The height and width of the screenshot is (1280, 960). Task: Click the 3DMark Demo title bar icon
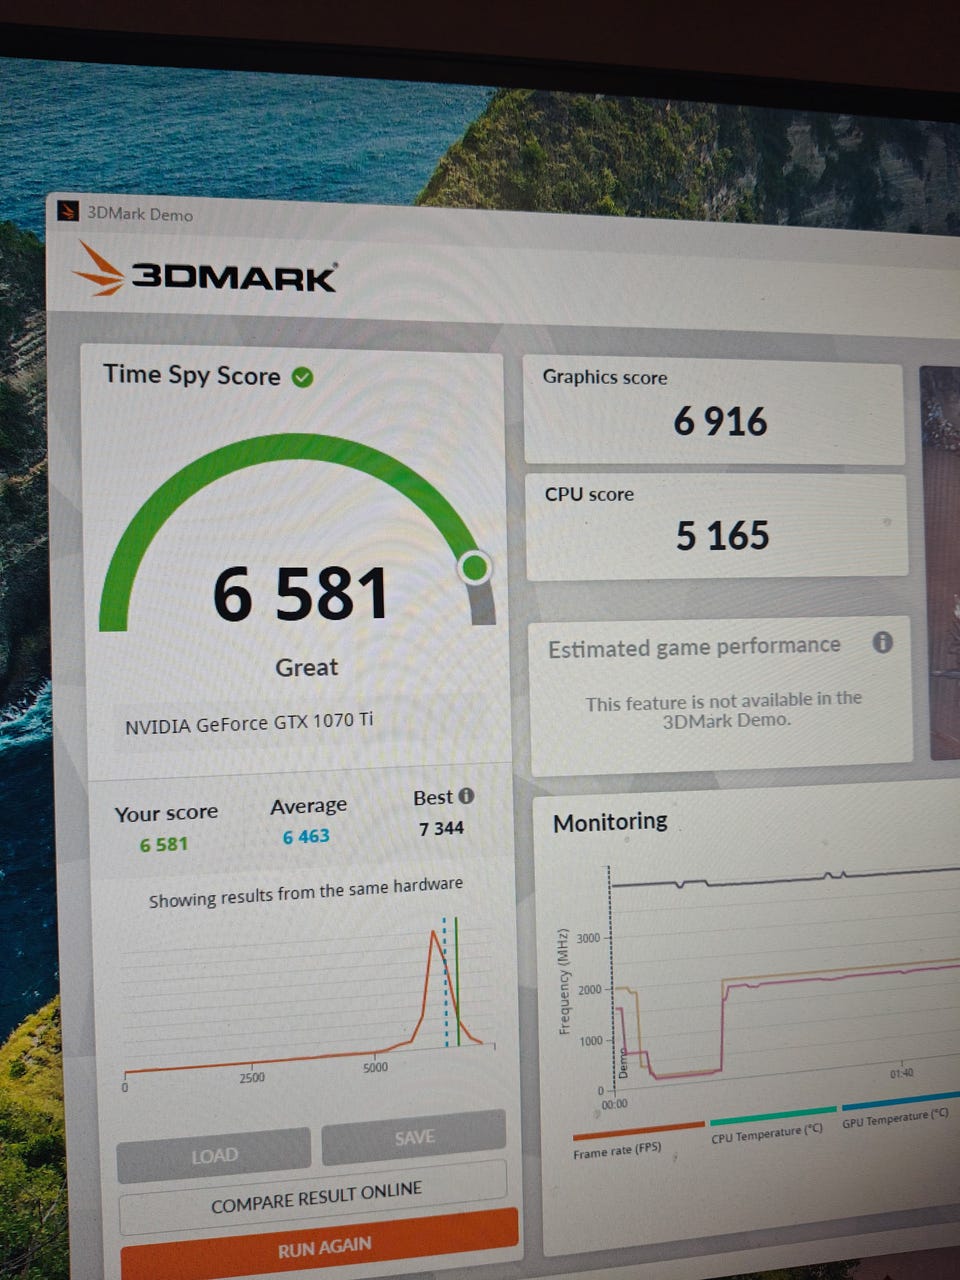click(x=68, y=211)
